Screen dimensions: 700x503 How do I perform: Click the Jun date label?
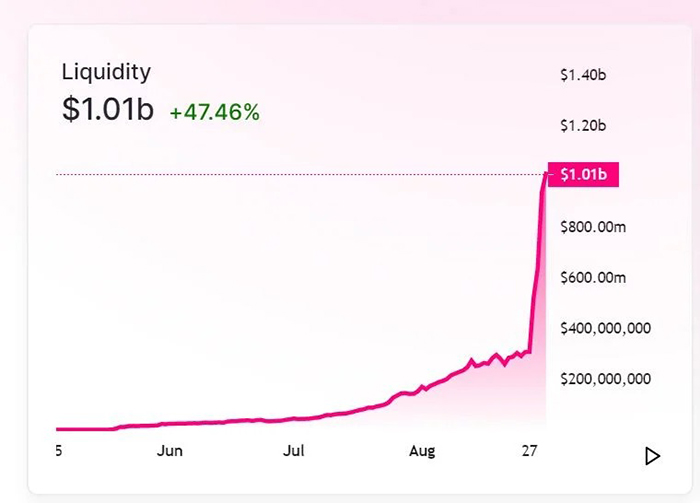pyautogui.click(x=170, y=451)
